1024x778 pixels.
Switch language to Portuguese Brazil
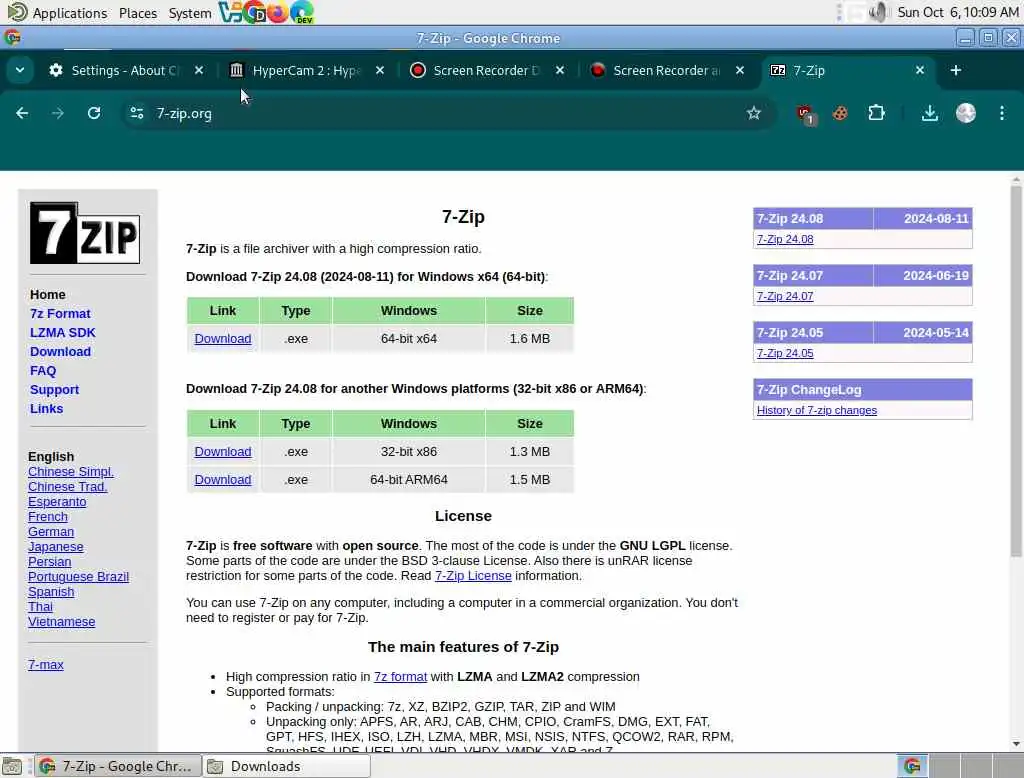(x=78, y=577)
